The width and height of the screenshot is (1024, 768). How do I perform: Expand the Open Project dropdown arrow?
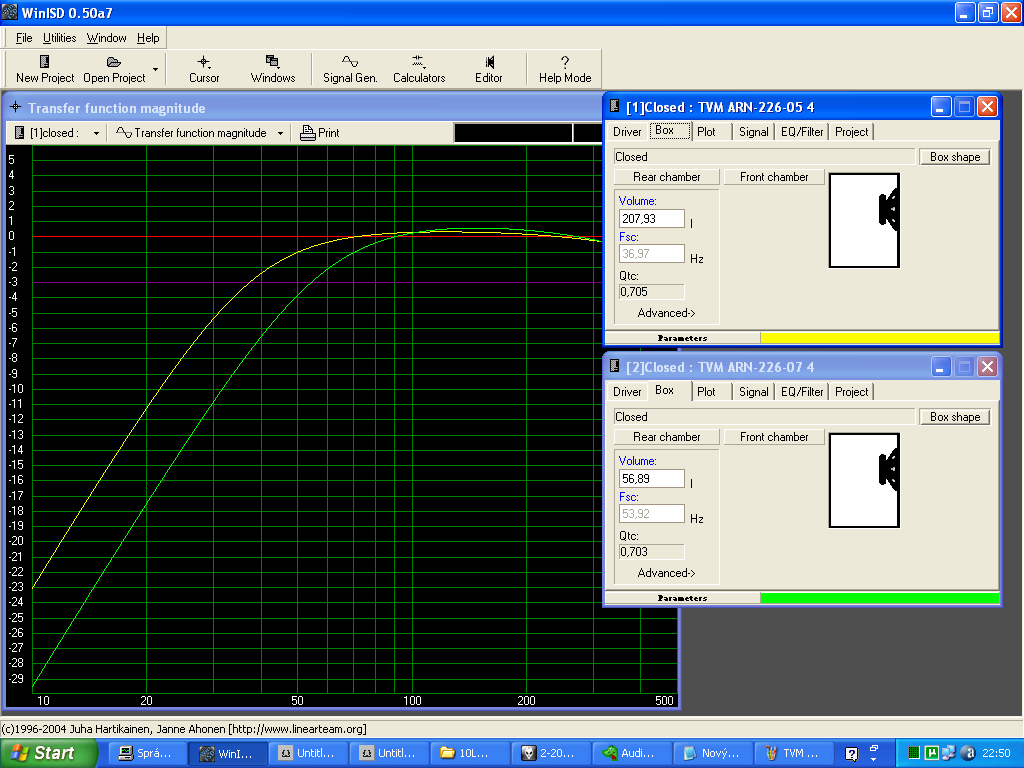pos(155,69)
